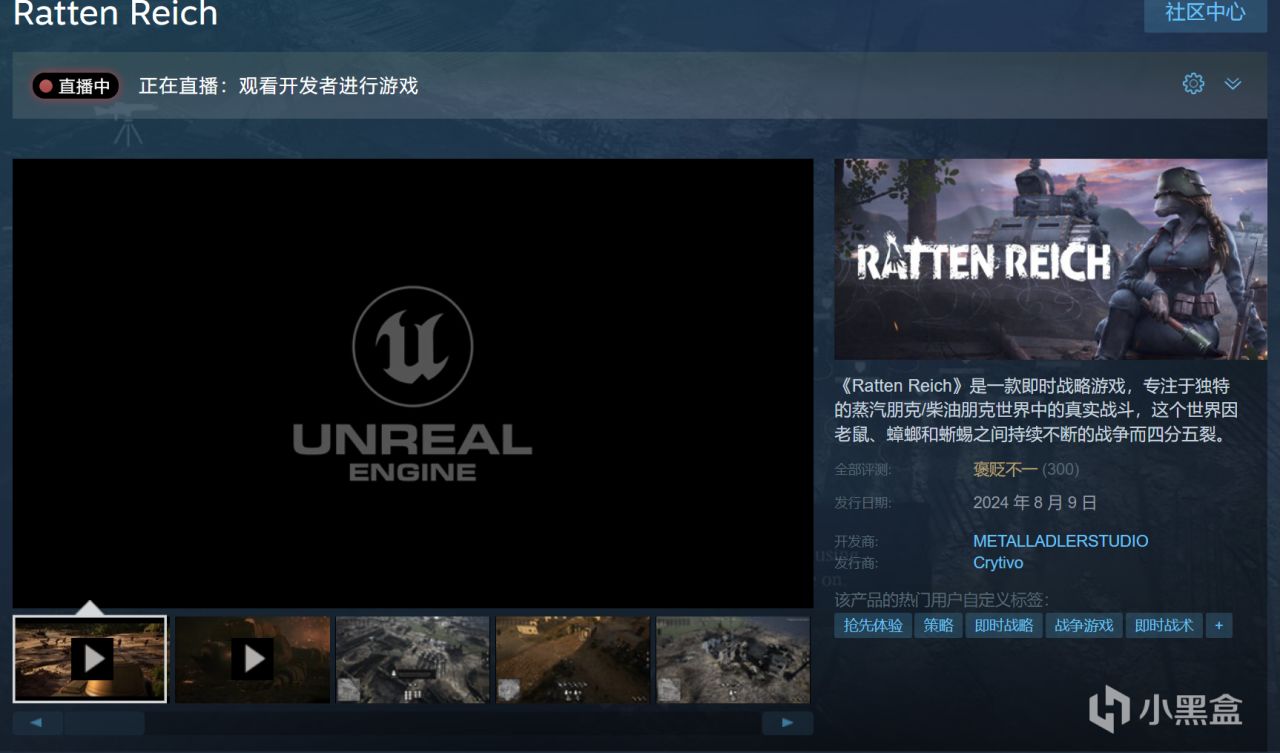
Task: Open the 正在直播 developer broadcast title
Action: [x=278, y=86]
